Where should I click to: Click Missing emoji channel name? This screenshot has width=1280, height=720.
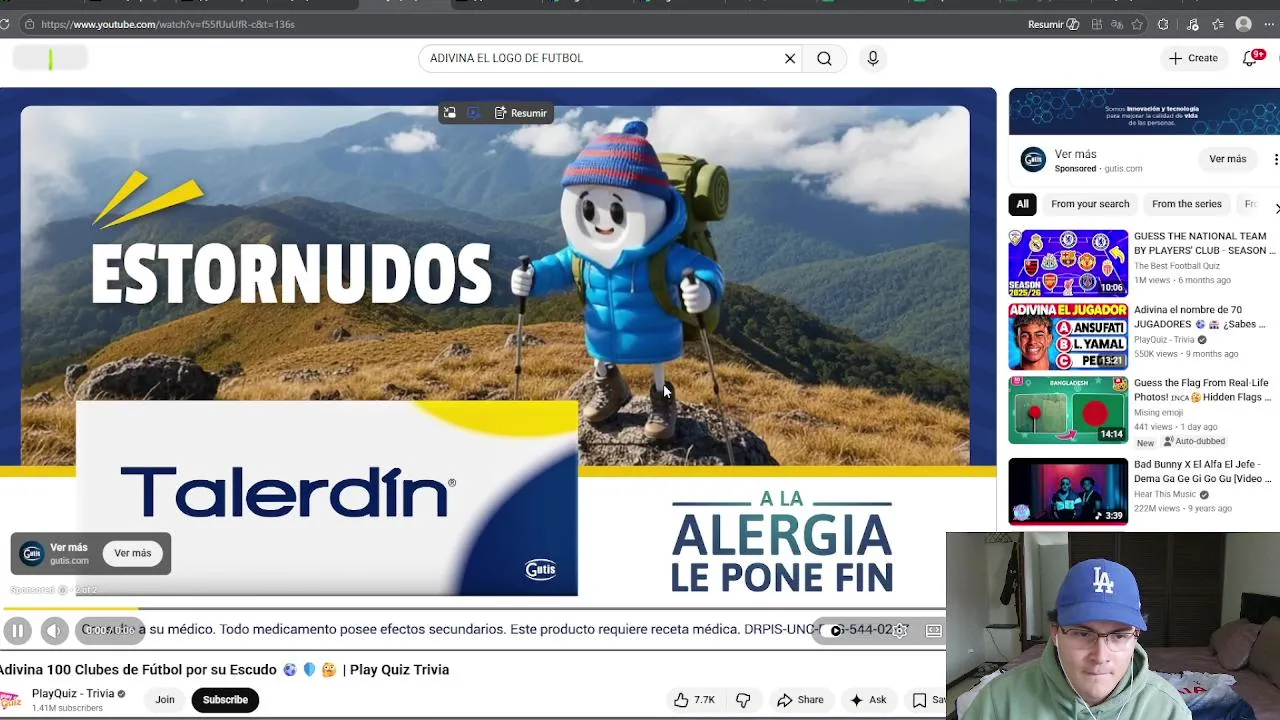[1158, 412]
